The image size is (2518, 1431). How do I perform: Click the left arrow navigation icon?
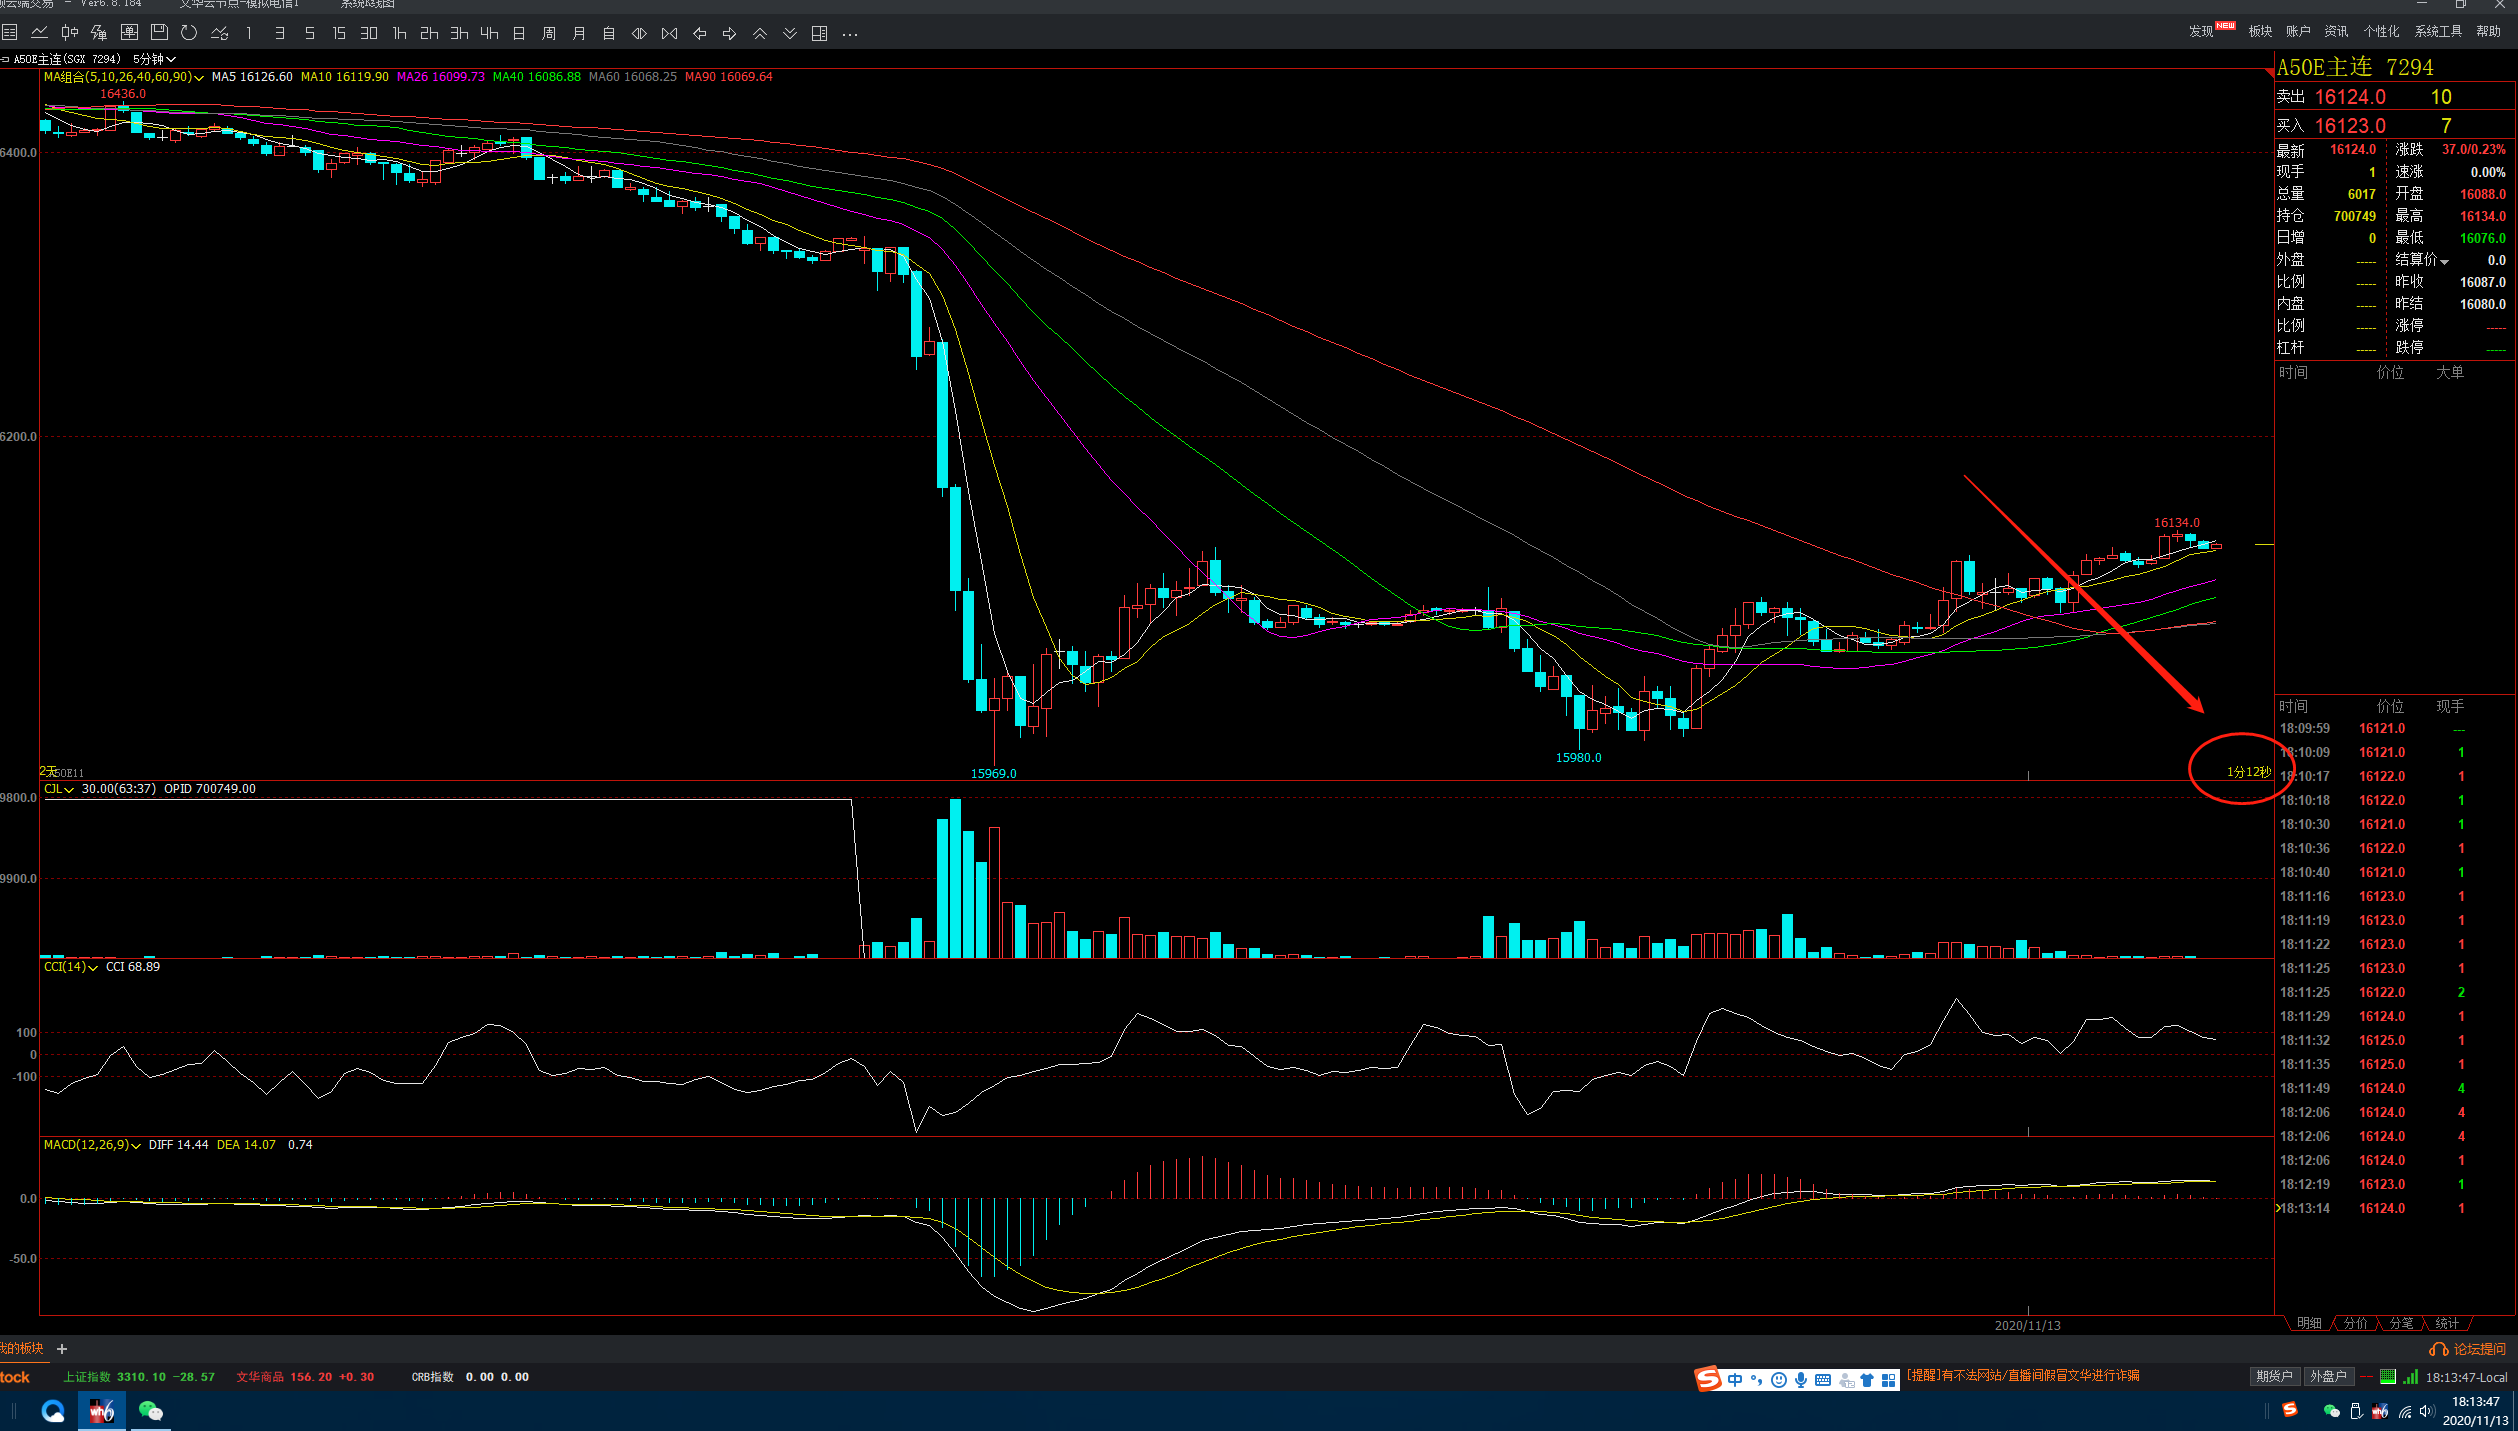[699, 33]
